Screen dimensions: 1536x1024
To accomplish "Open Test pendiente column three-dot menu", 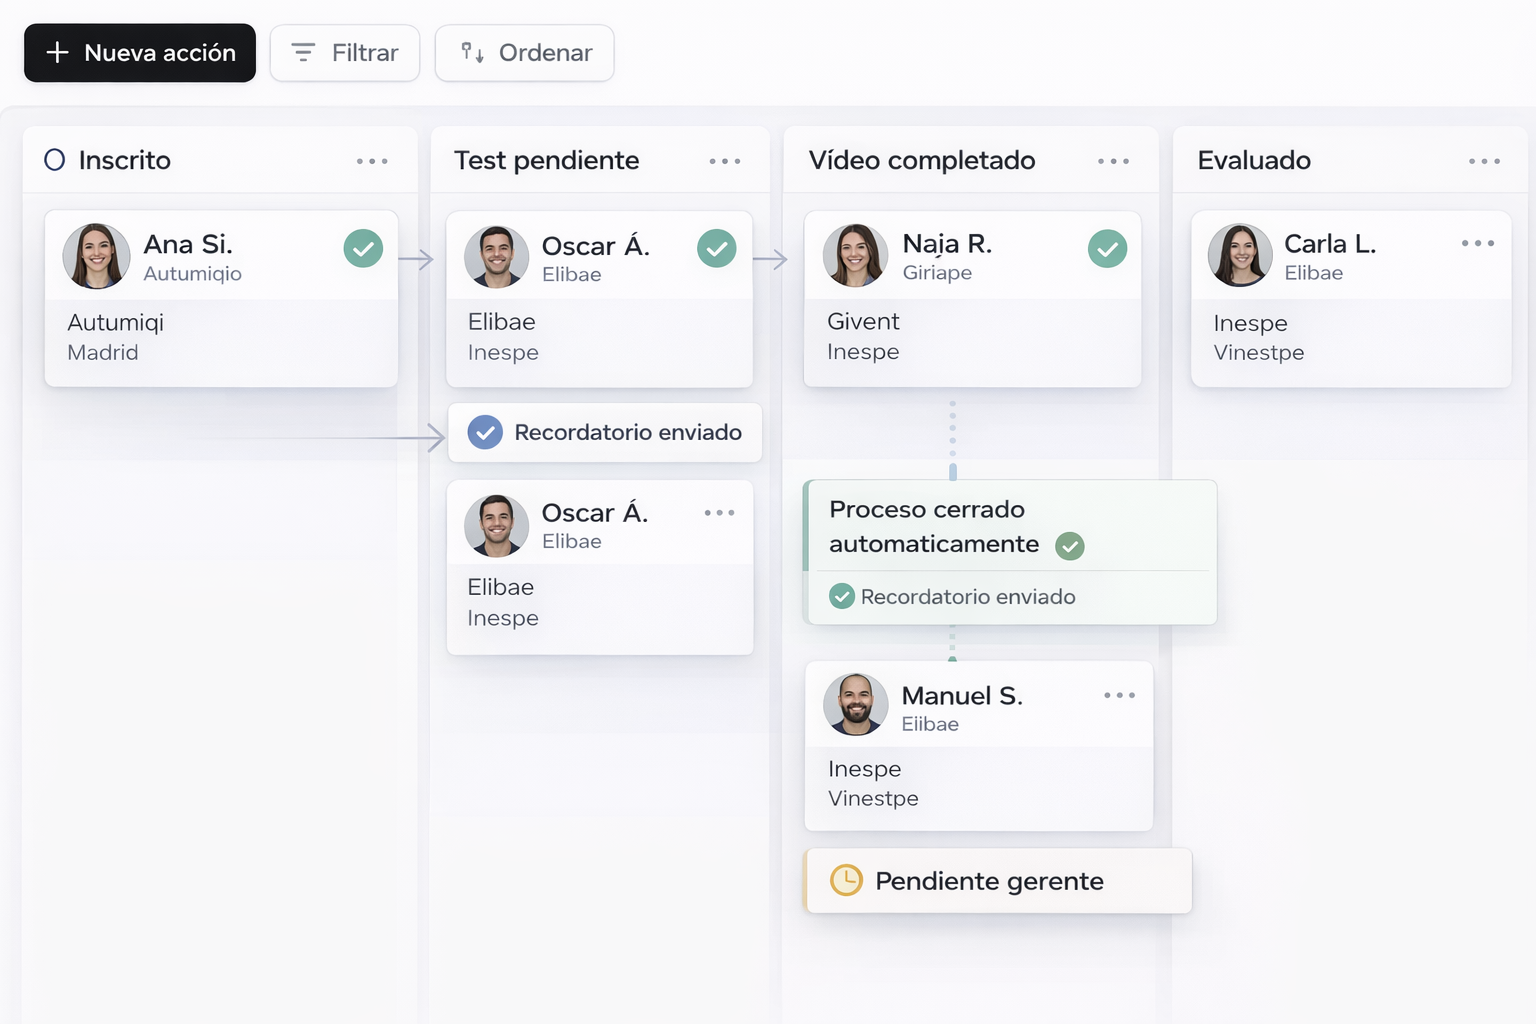I will pos(725,161).
